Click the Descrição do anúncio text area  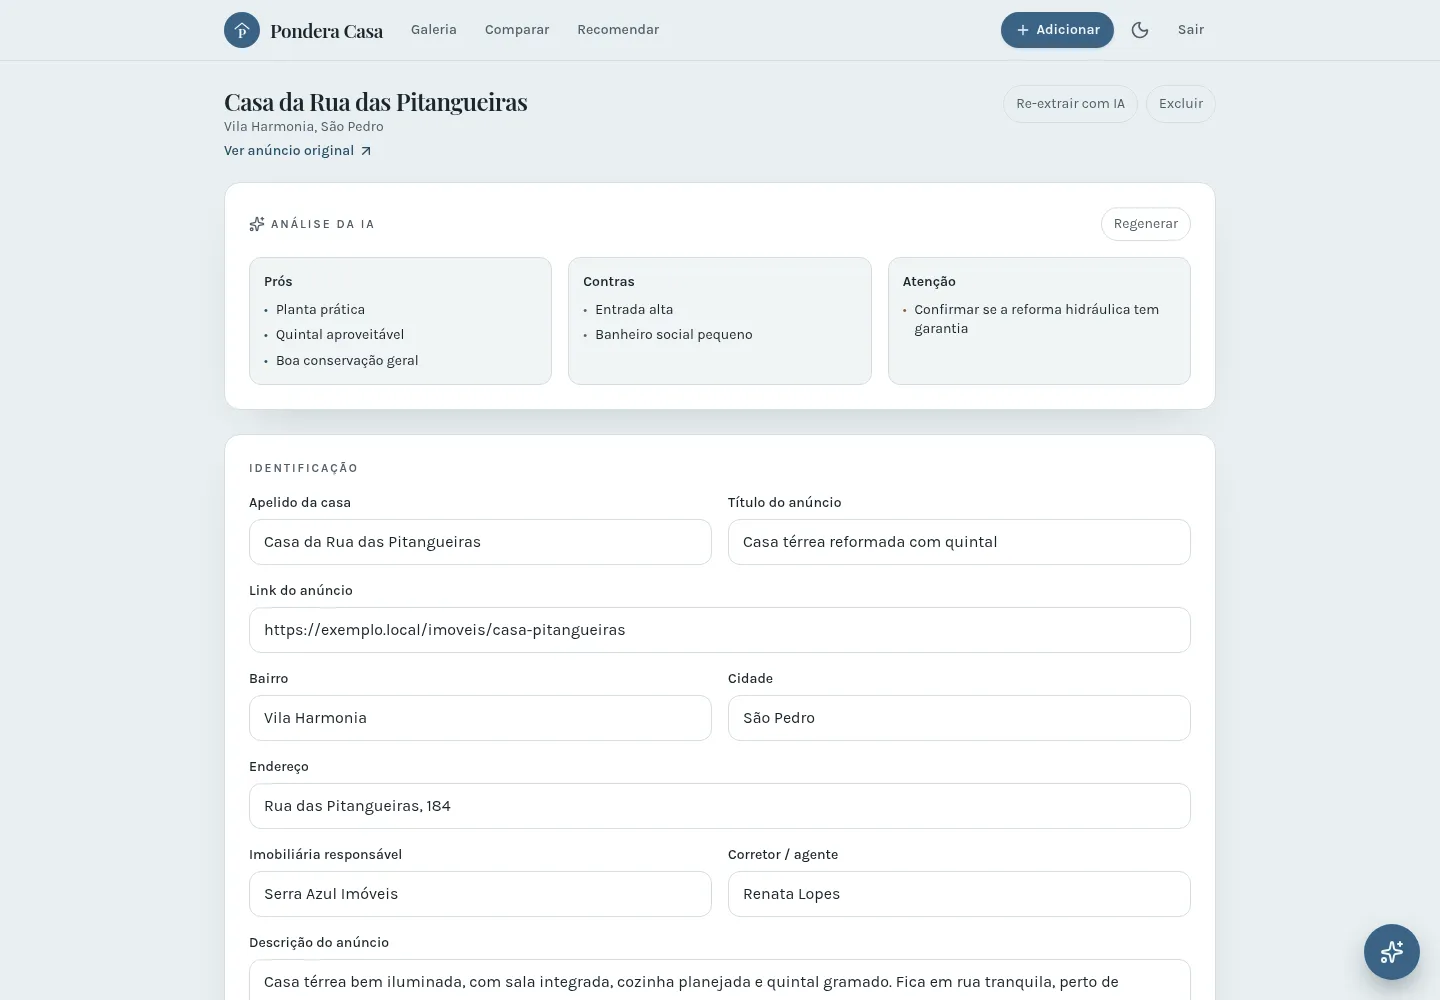720,980
